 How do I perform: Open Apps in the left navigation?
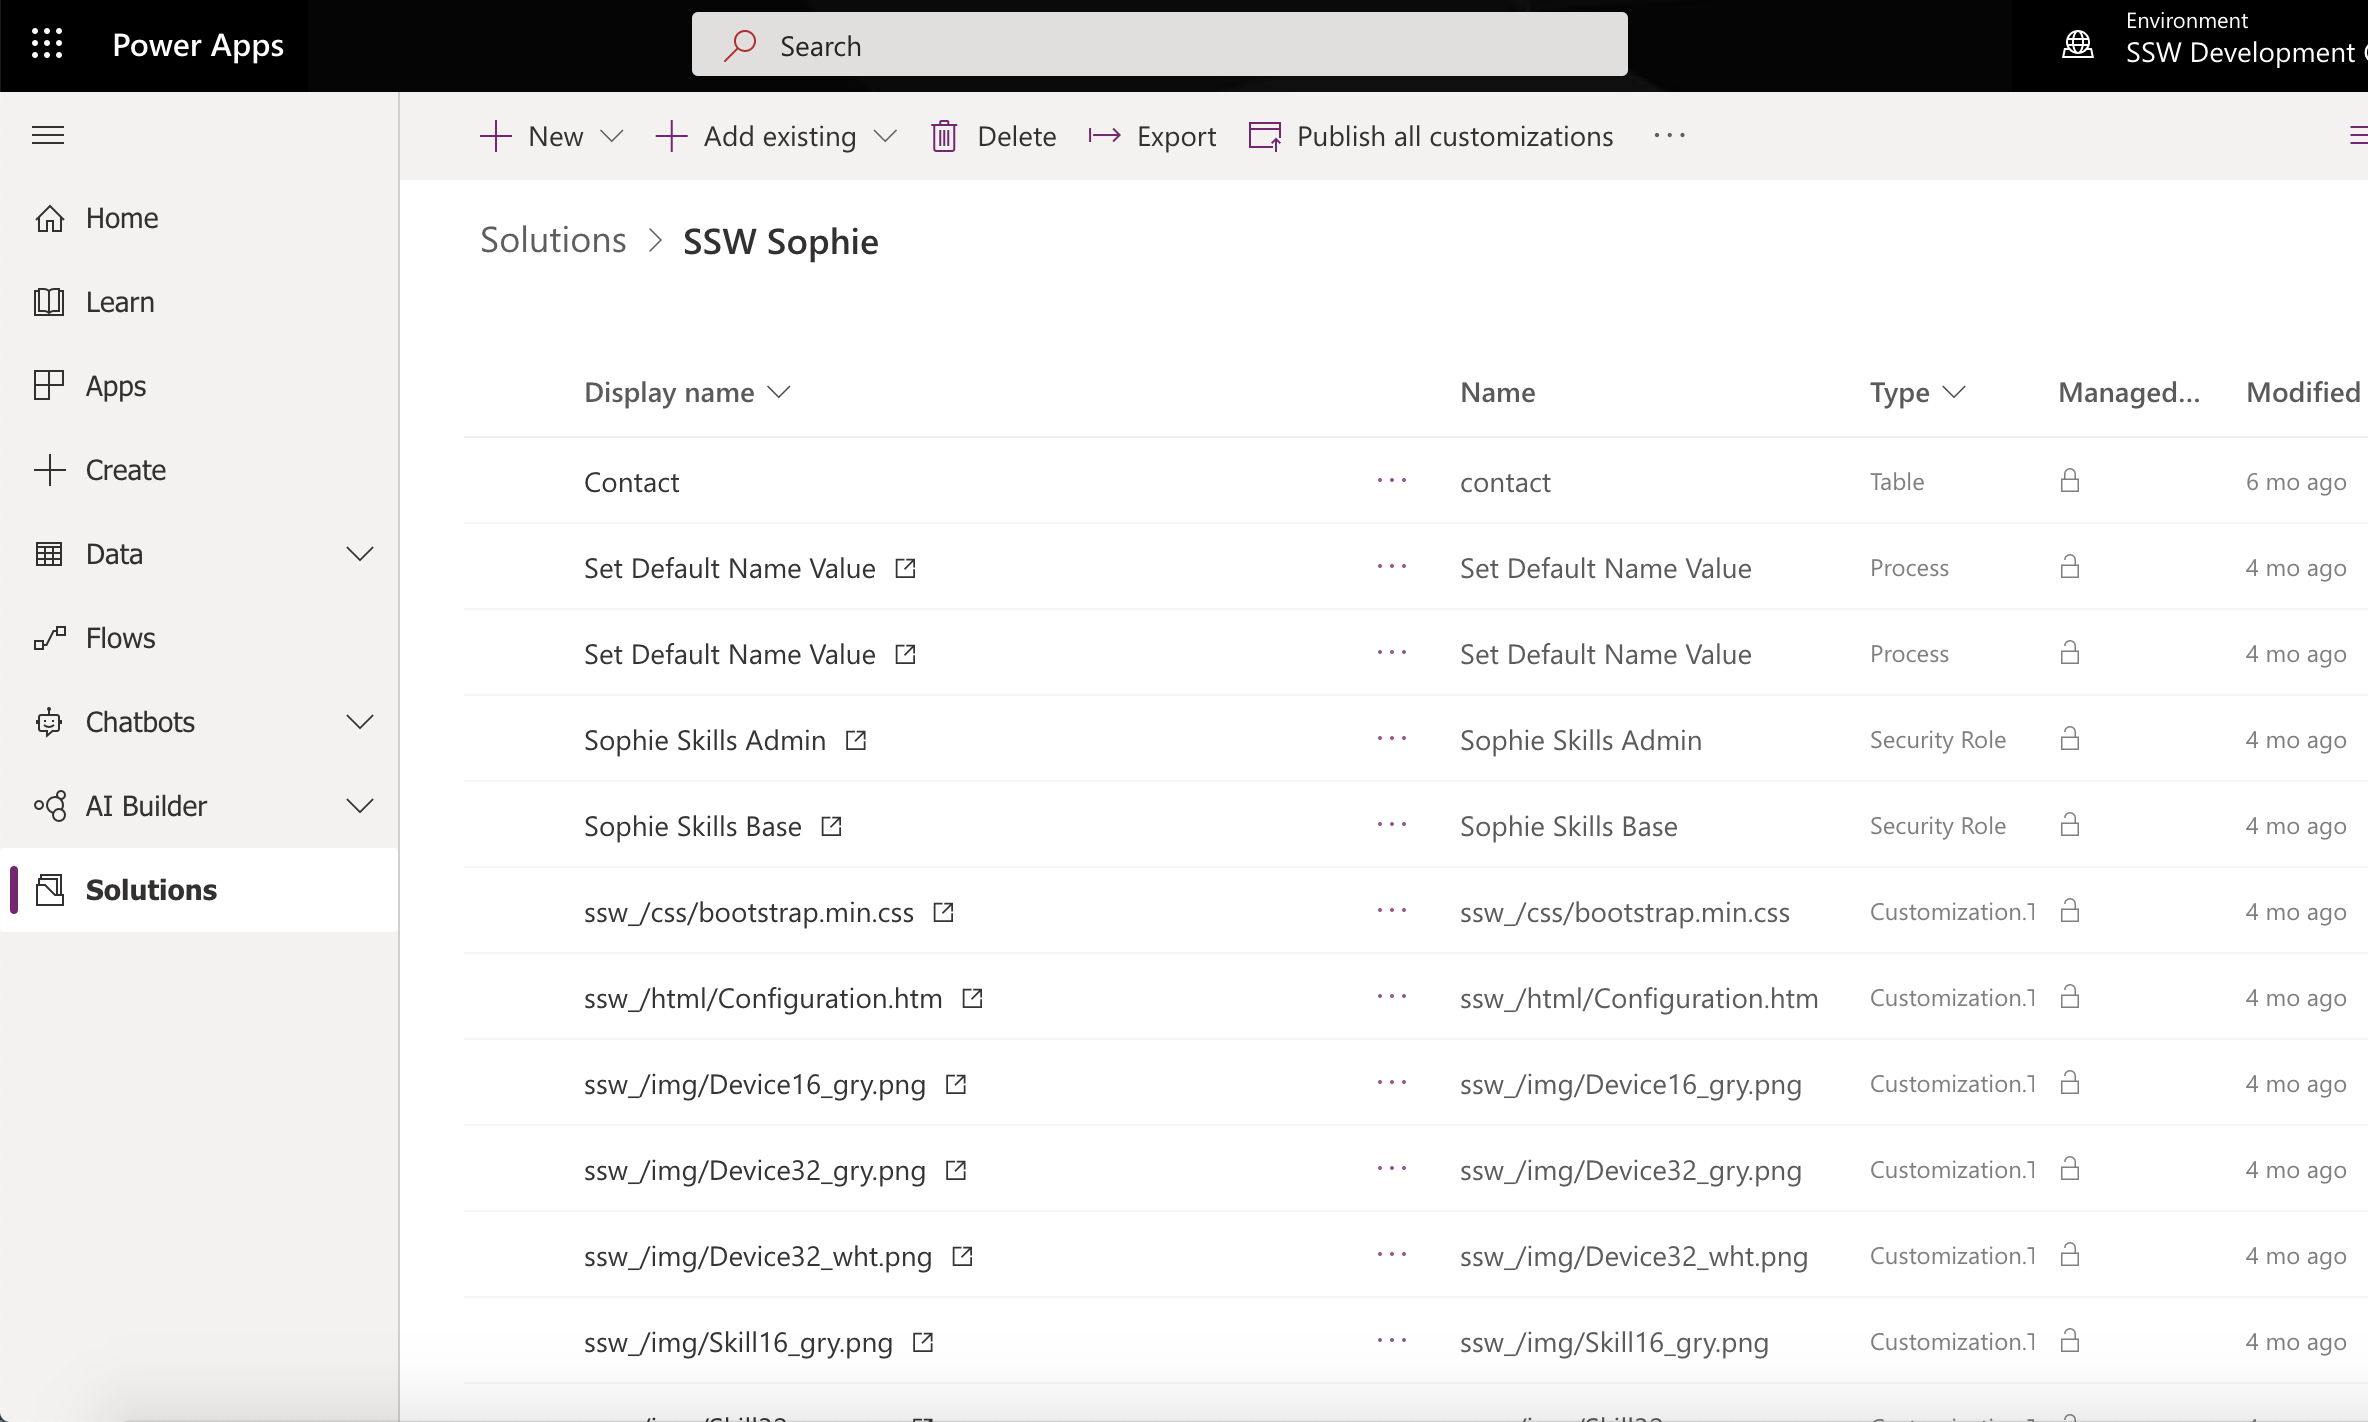pos(115,386)
